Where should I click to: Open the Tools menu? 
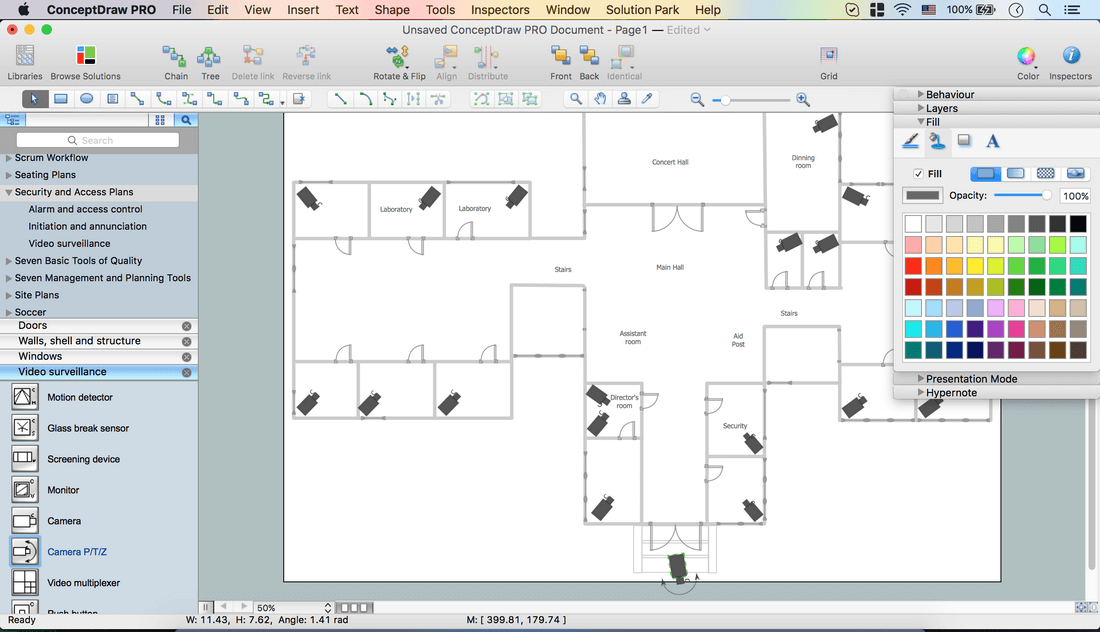[441, 10]
